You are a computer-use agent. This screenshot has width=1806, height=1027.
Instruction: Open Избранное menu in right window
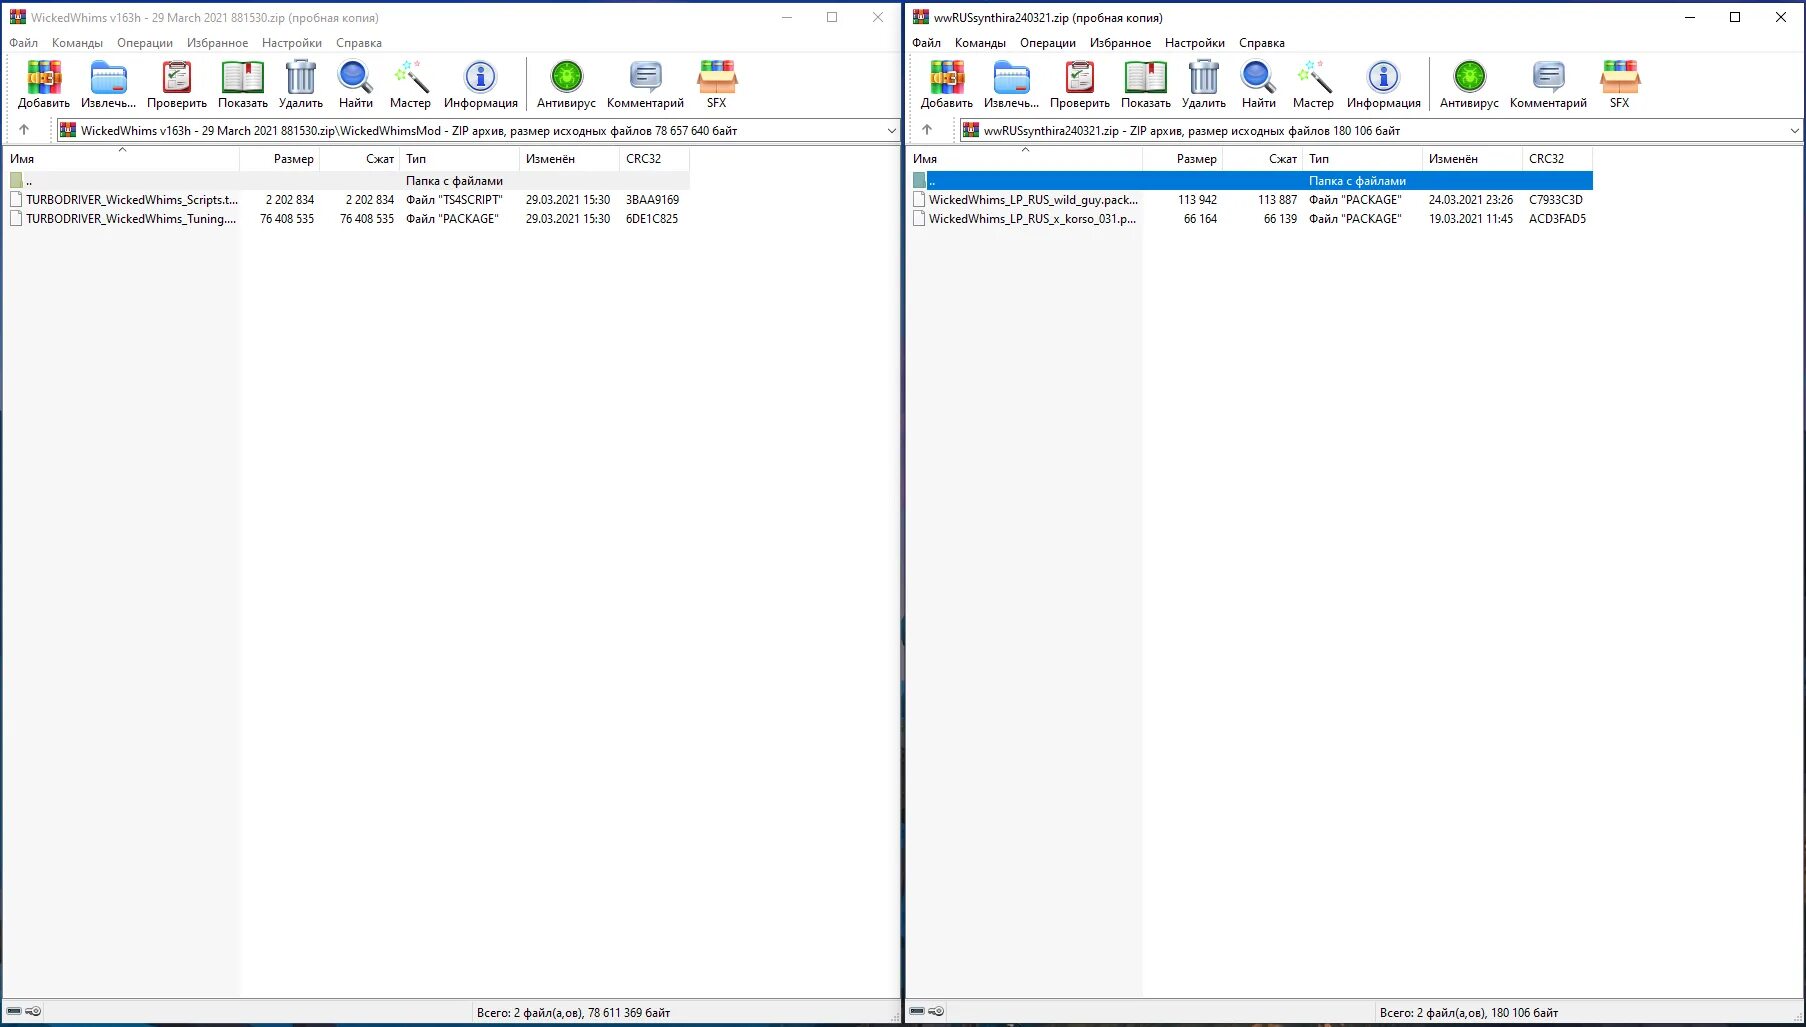1120,43
